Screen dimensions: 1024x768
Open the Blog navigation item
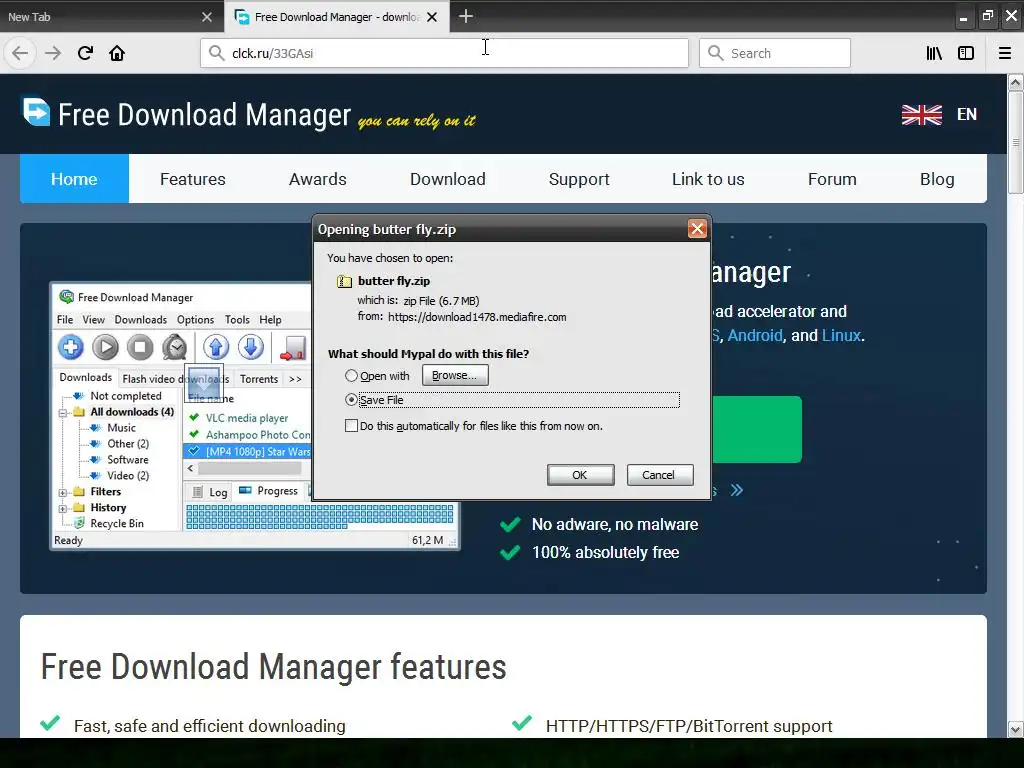937,179
